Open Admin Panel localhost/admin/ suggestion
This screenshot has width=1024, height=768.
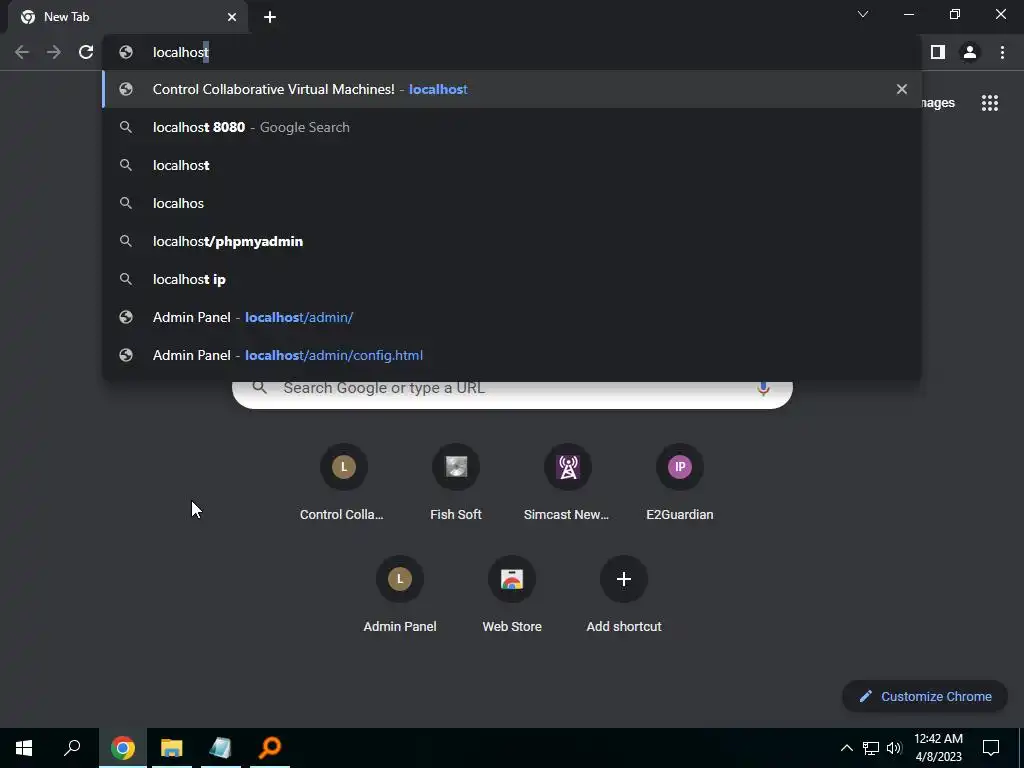click(x=512, y=317)
